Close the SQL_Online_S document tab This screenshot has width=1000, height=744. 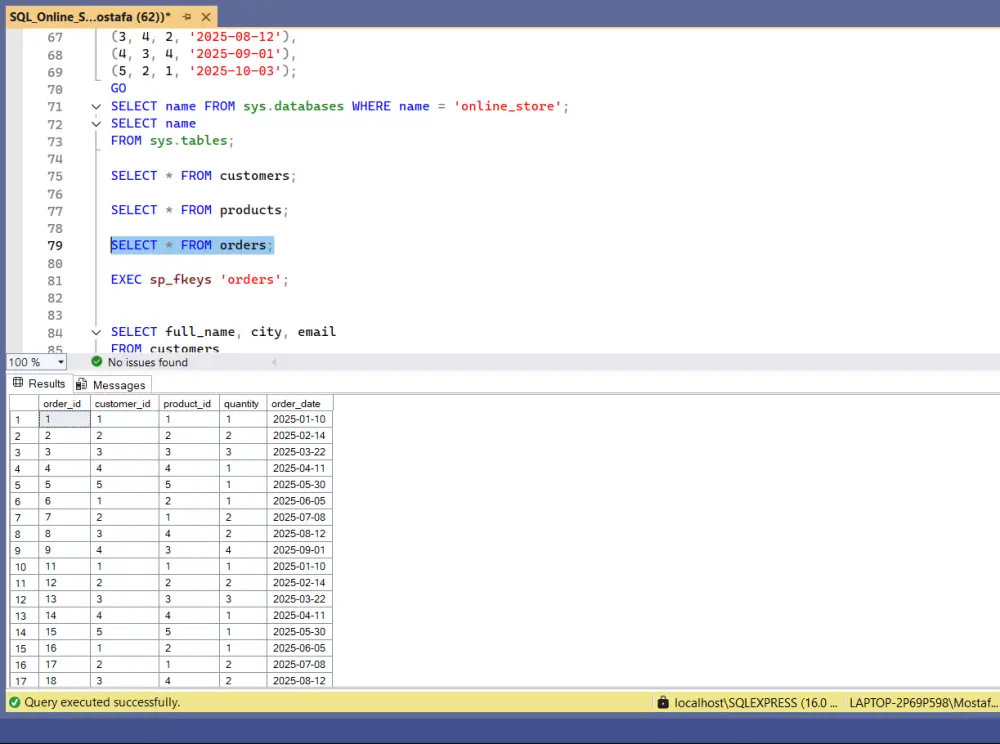(x=205, y=16)
